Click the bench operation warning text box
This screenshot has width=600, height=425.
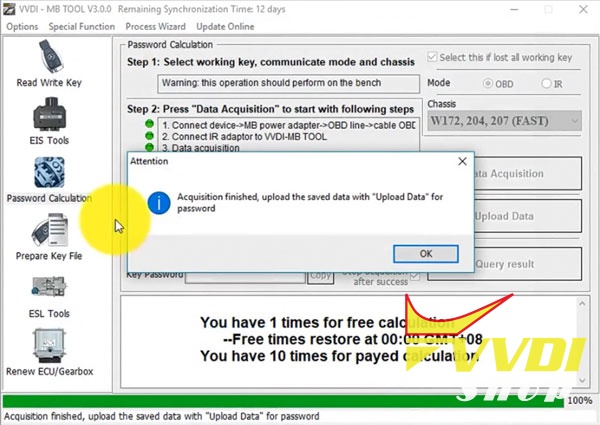click(x=289, y=83)
